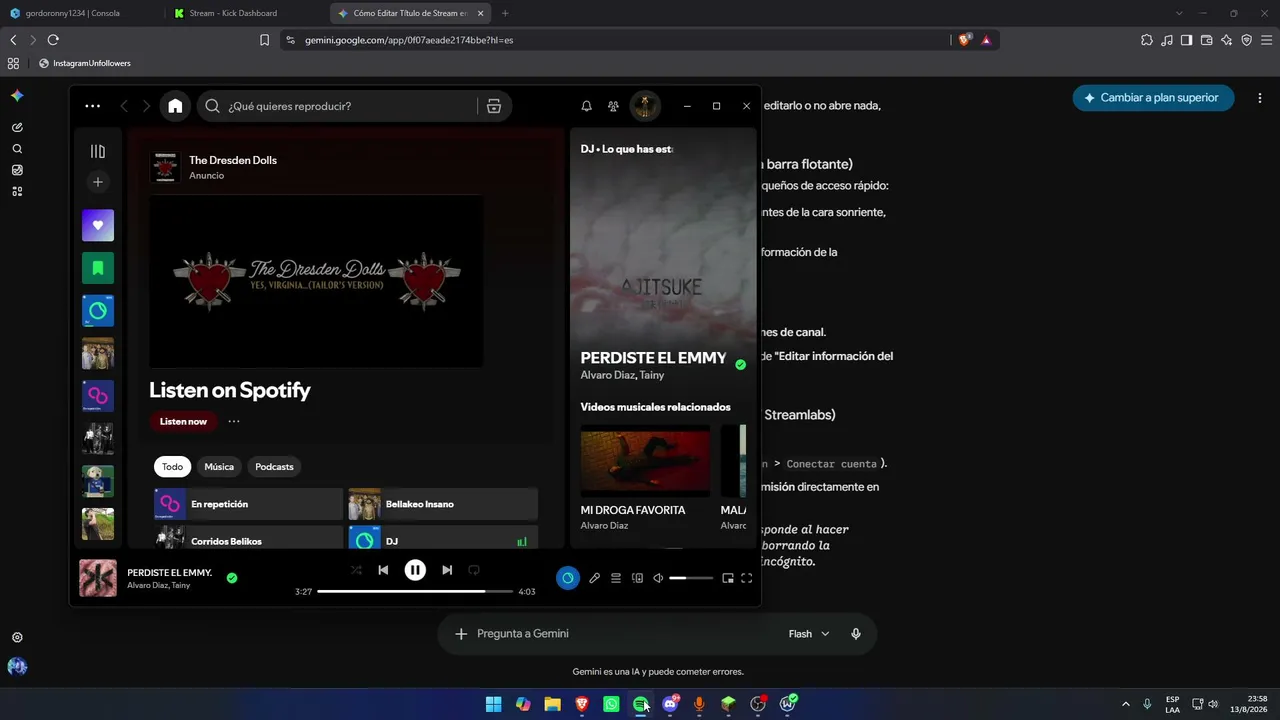The image size is (1280, 720).
Task: Open Spotify Friend Activity icon
Action: (x=613, y=106)
